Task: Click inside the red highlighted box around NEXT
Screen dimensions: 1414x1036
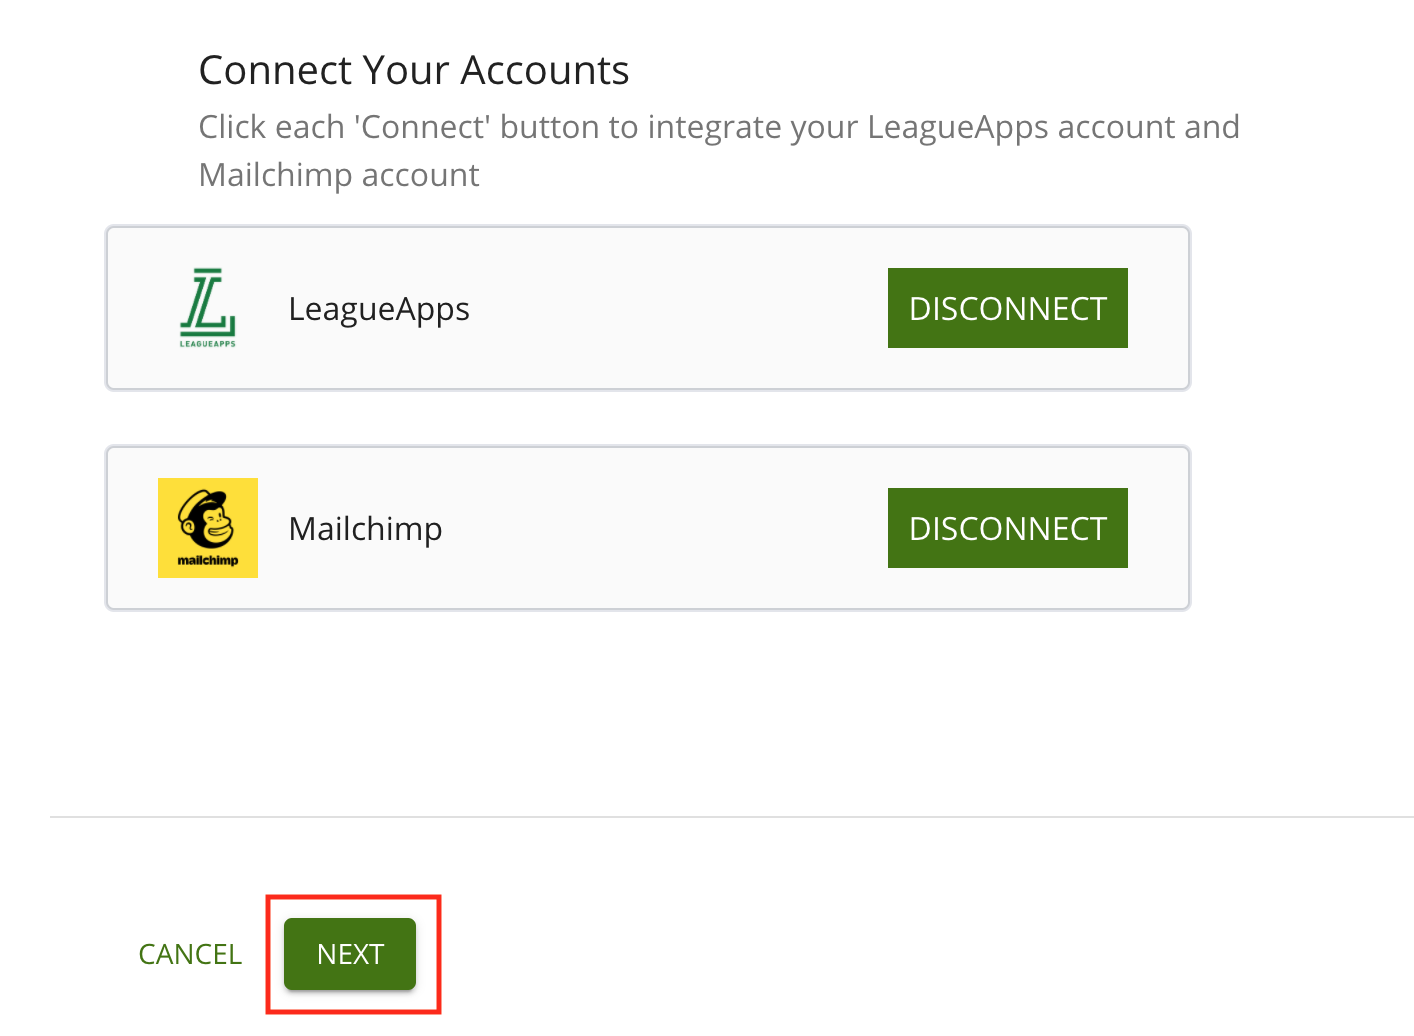Action: [349, 954]
